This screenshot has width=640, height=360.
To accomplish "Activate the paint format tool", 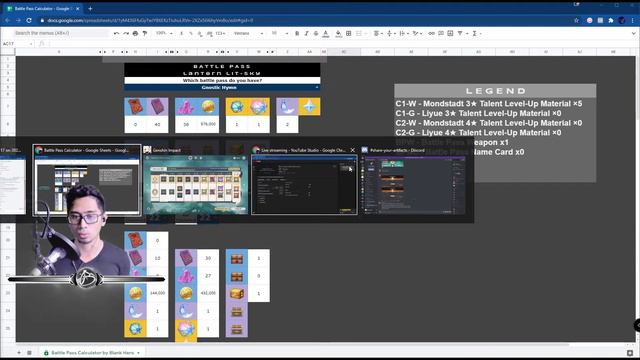I will (x=145, y=33).
